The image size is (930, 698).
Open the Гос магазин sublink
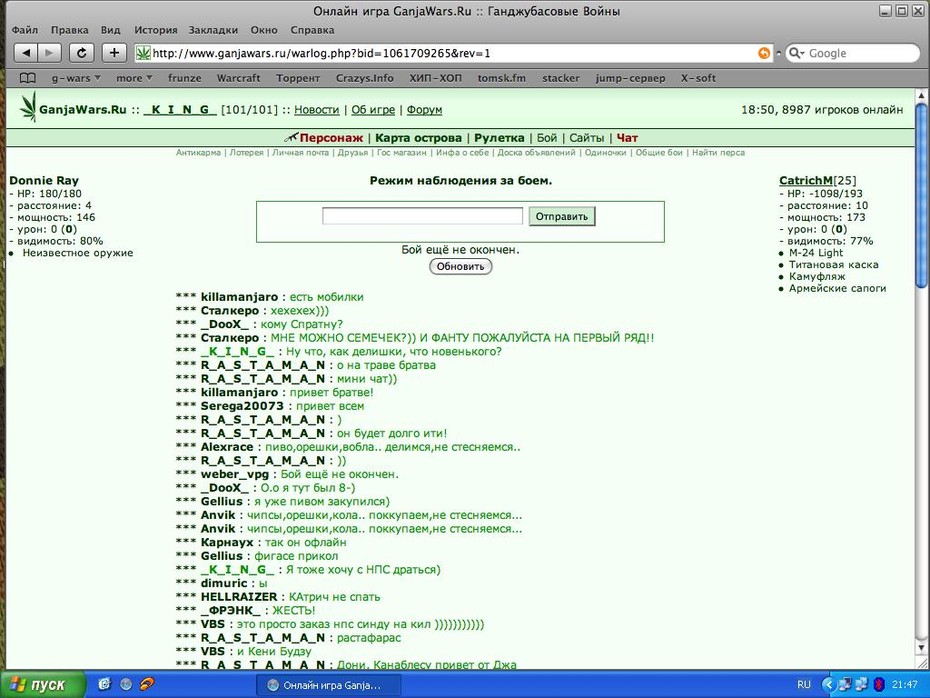[x=402, y=153]
